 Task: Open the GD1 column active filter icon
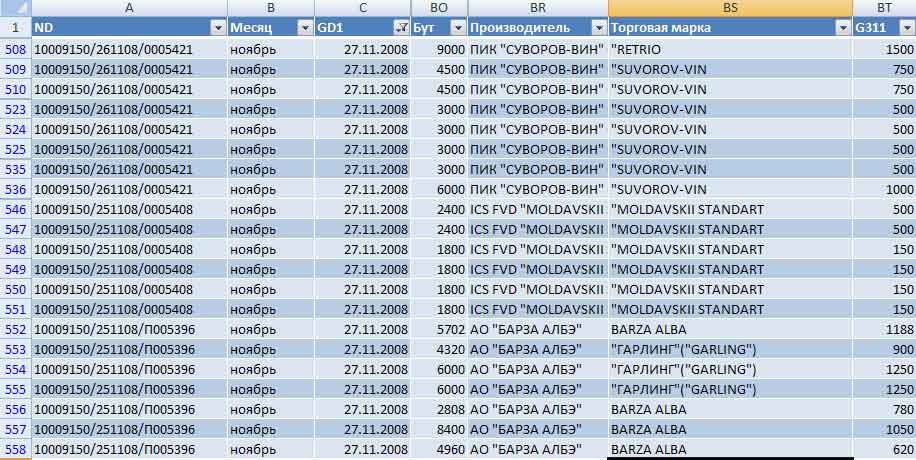400,28
